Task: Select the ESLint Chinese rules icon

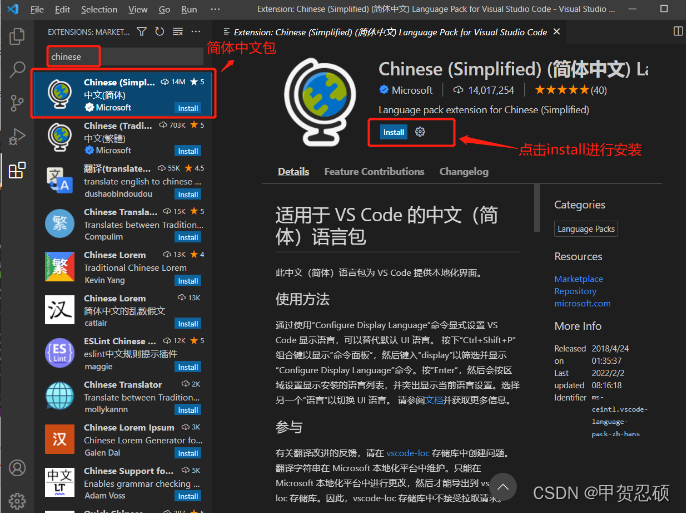Action: click(x=60, y=353)
